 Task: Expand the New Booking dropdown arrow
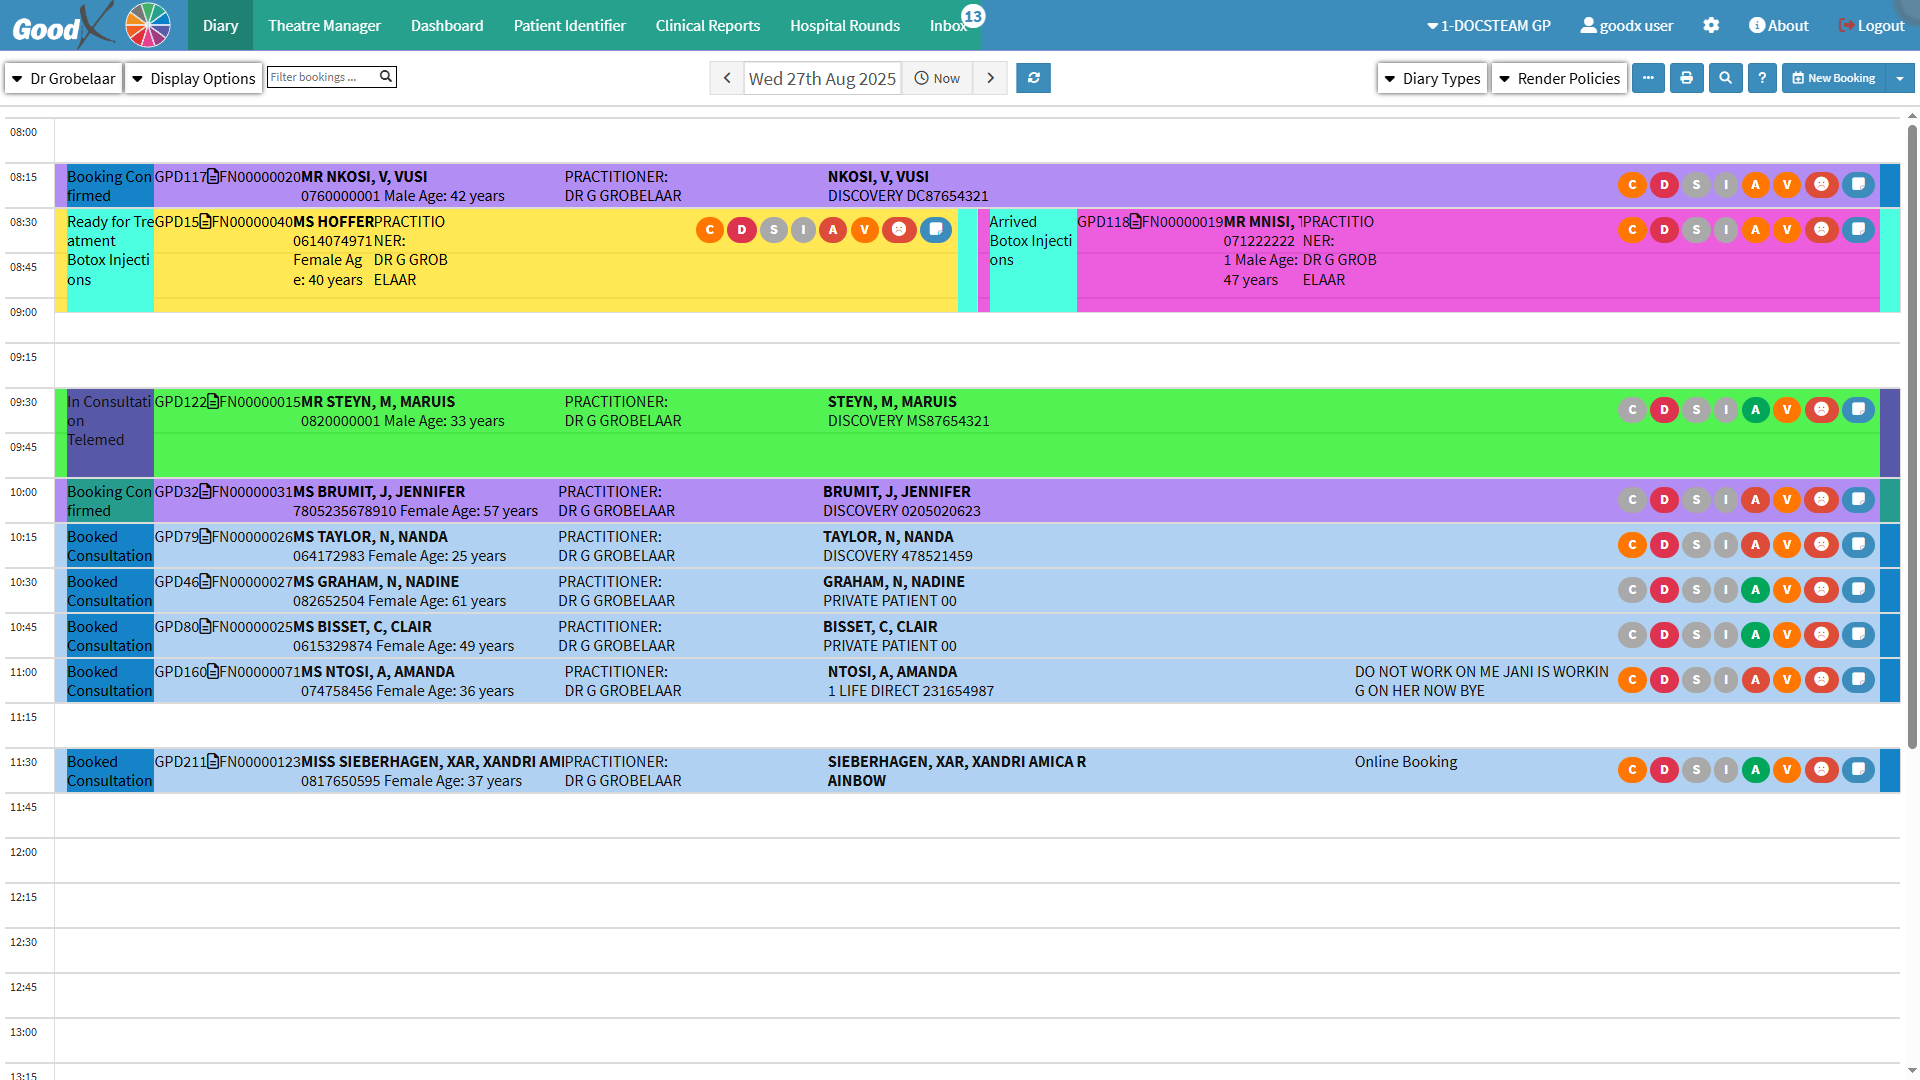click(1899, 78)
